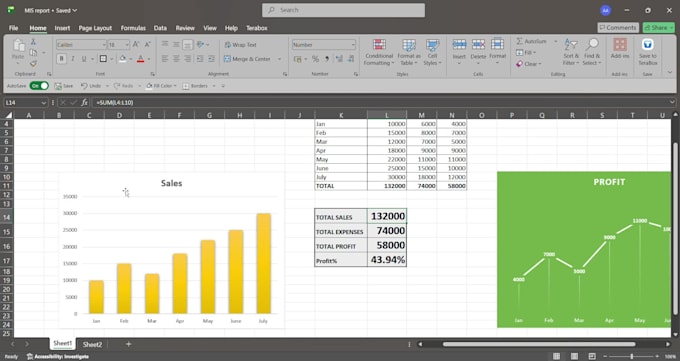Click the Share button

click(x=658, y=27)
